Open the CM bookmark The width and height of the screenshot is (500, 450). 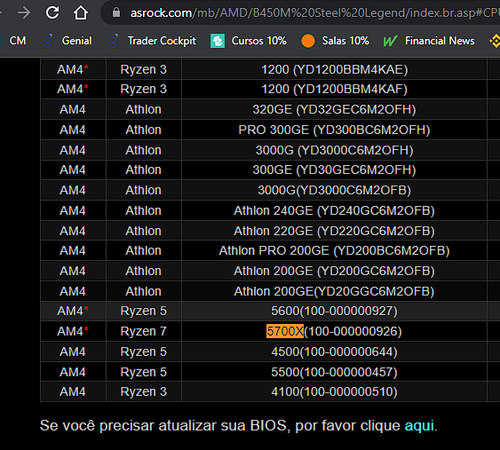pyautogui.click(x=18, y=41)
